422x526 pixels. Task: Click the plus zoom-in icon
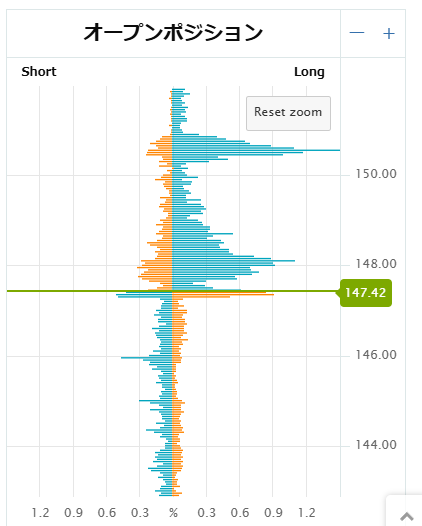(389, 33)
